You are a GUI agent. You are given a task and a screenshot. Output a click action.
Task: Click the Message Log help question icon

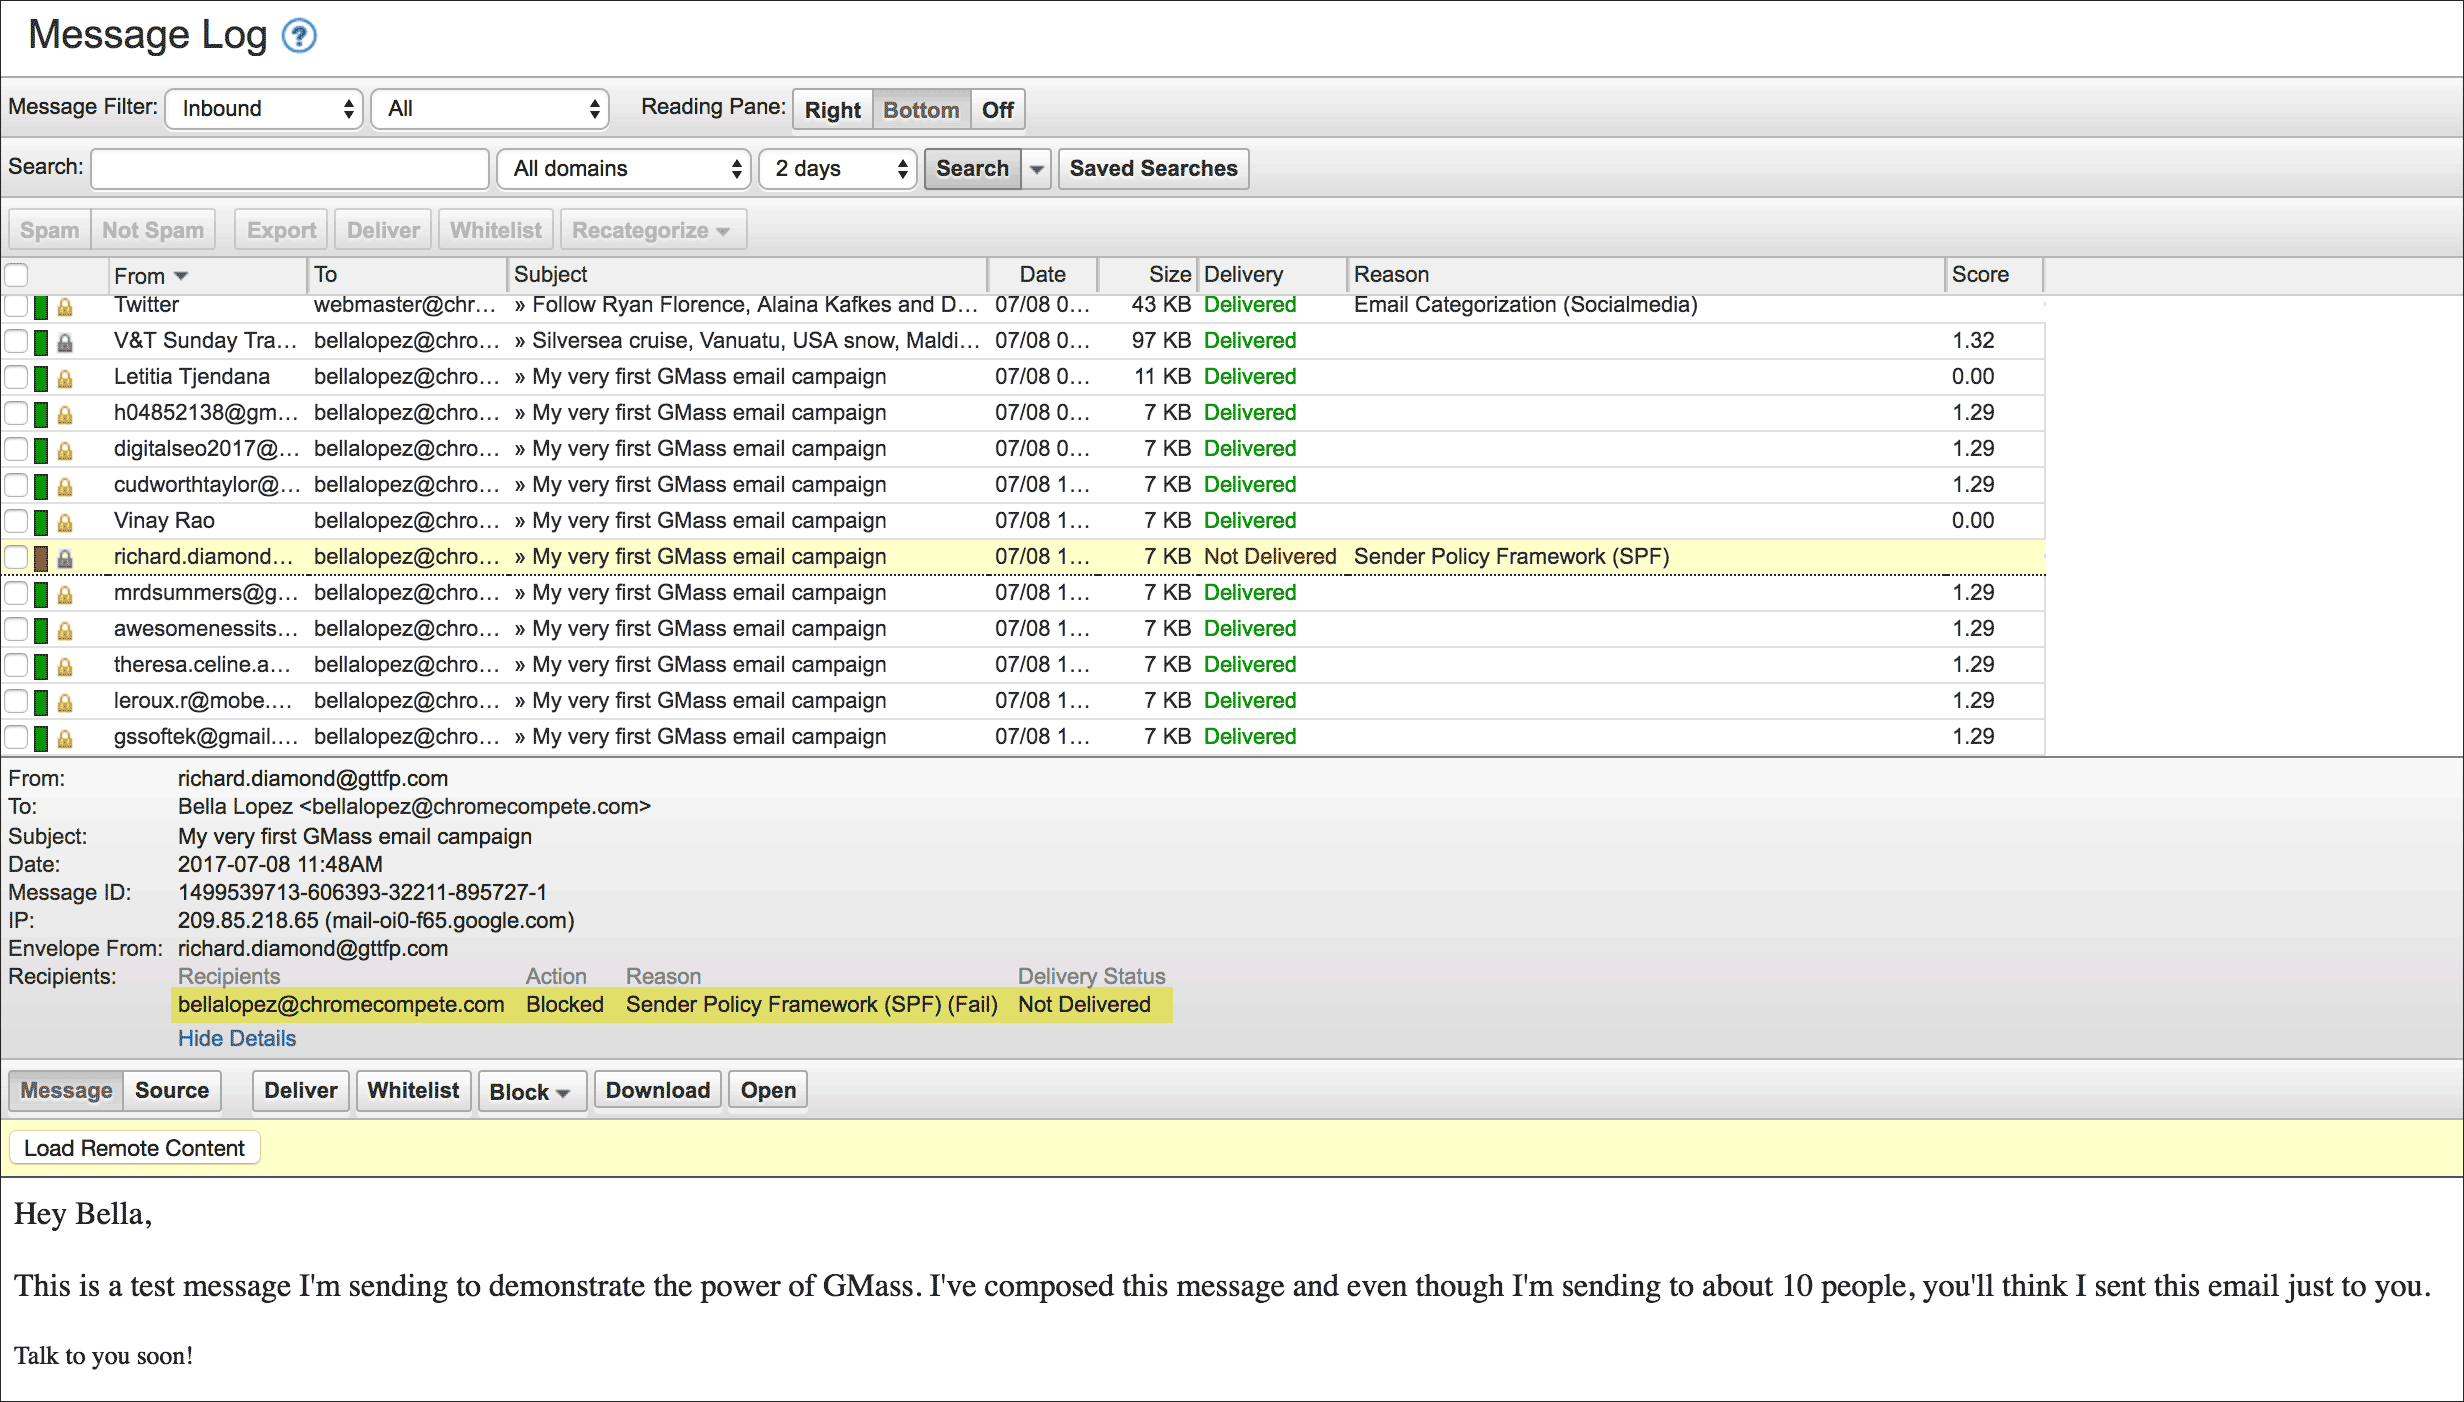[x=299, y=36]
